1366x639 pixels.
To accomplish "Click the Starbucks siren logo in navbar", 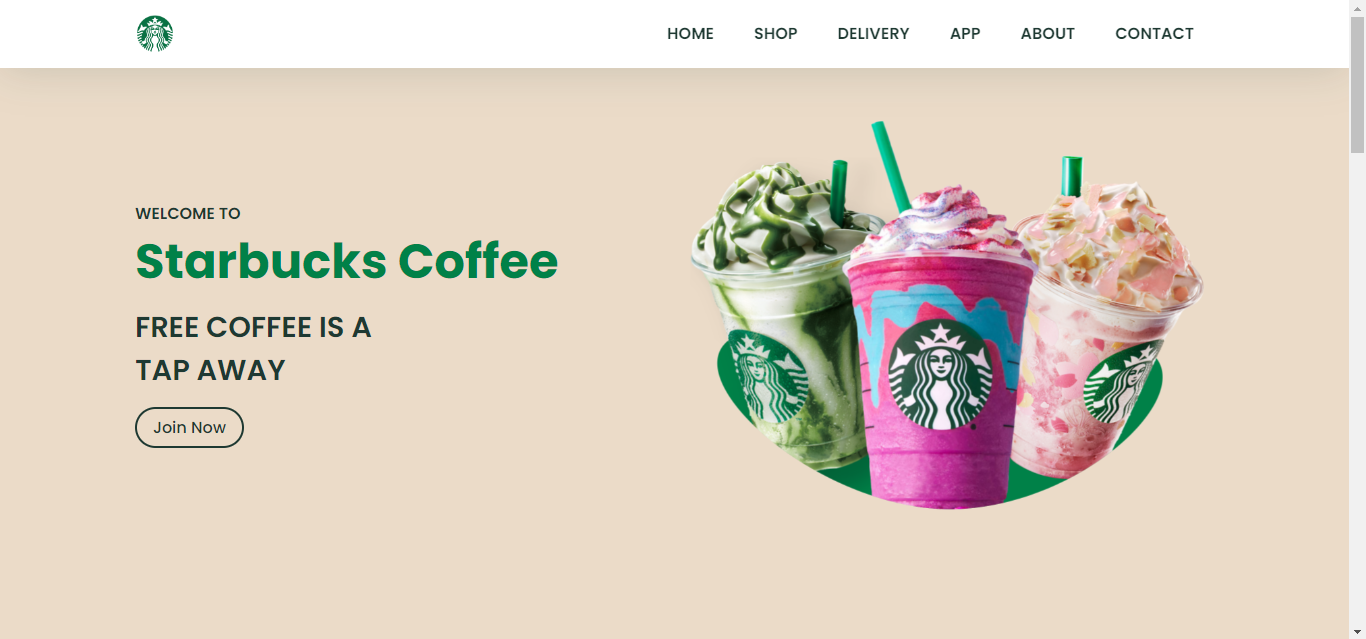I will pos(155,33).
